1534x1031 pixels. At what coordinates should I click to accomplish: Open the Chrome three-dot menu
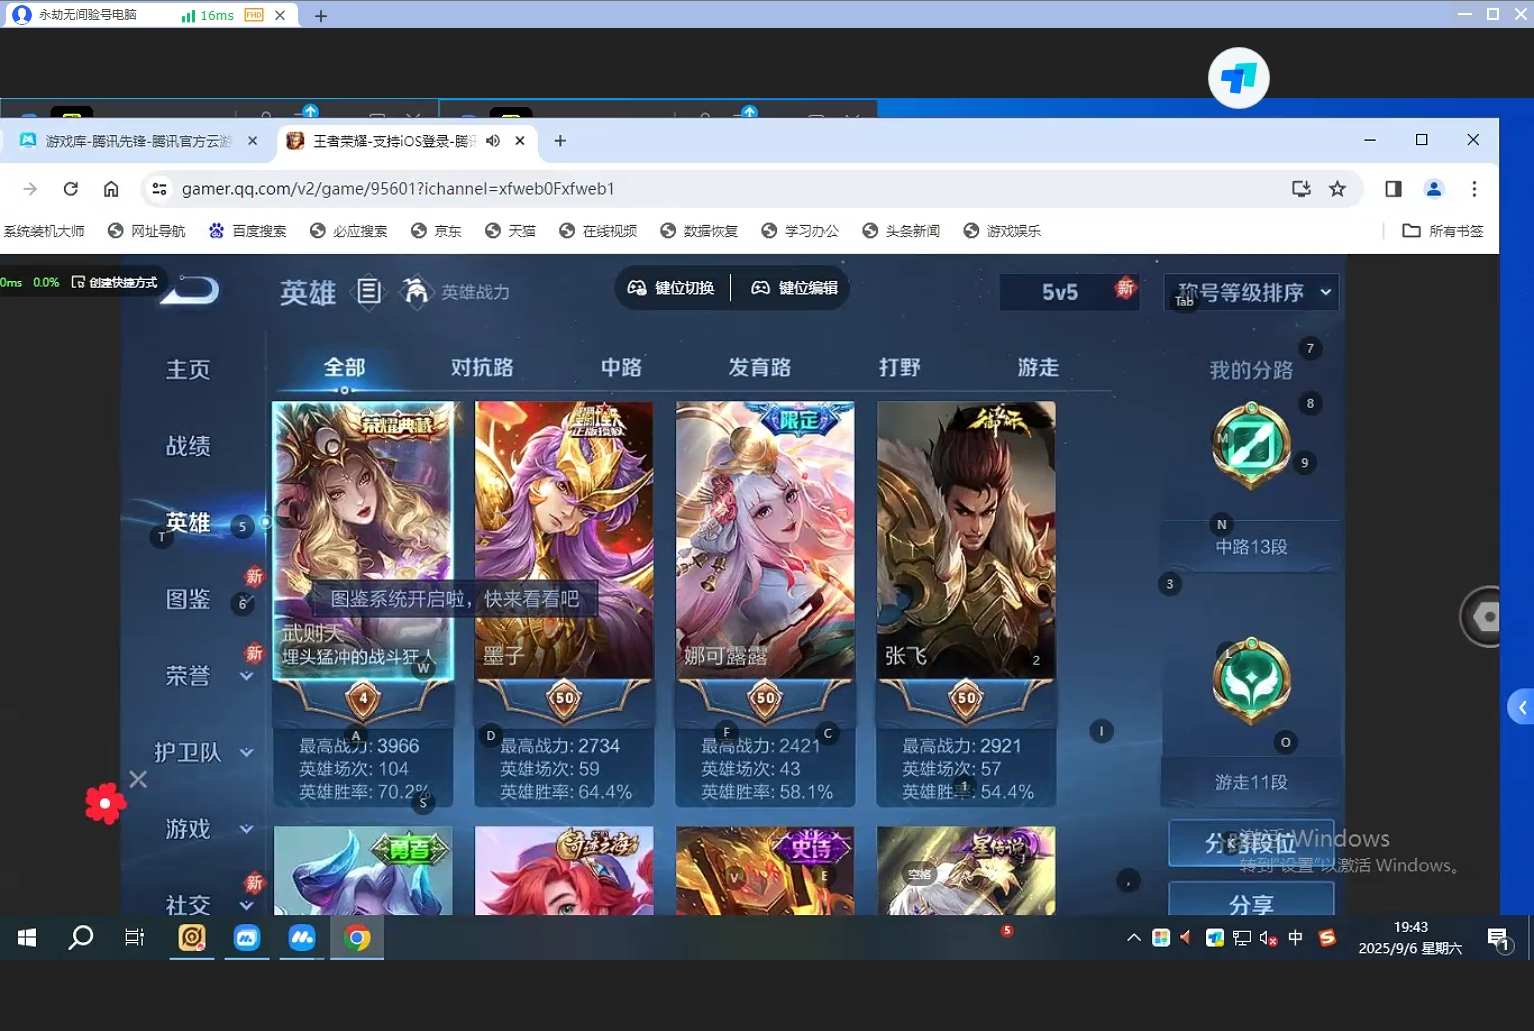(x=1474, y=189)
